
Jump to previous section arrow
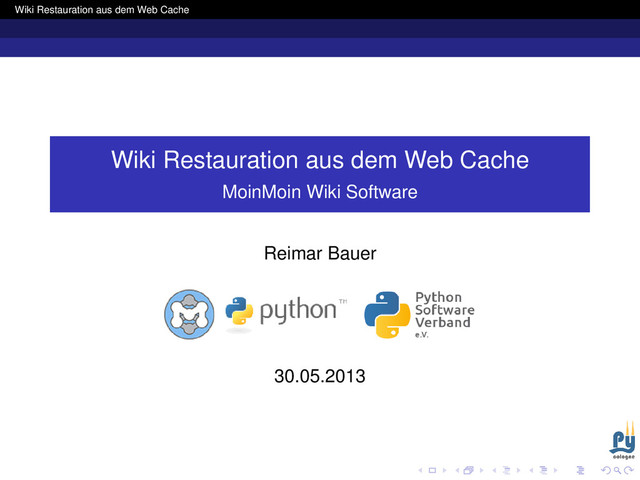[531, 470]
